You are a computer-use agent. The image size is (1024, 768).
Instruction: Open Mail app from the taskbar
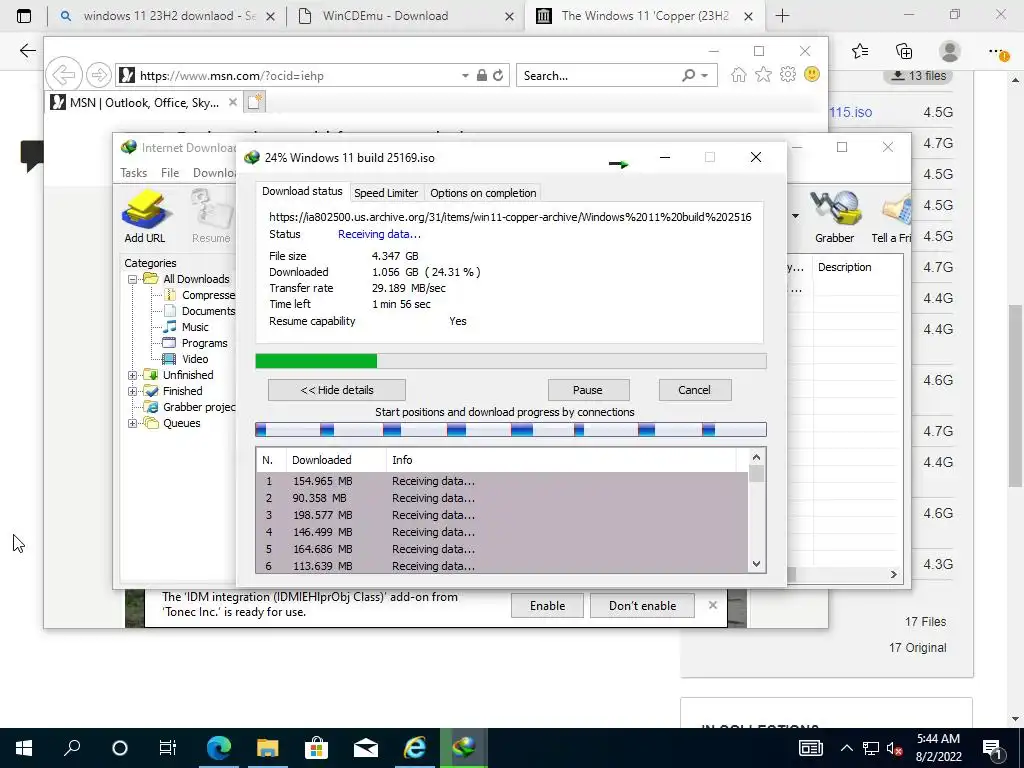coord(366,748)
